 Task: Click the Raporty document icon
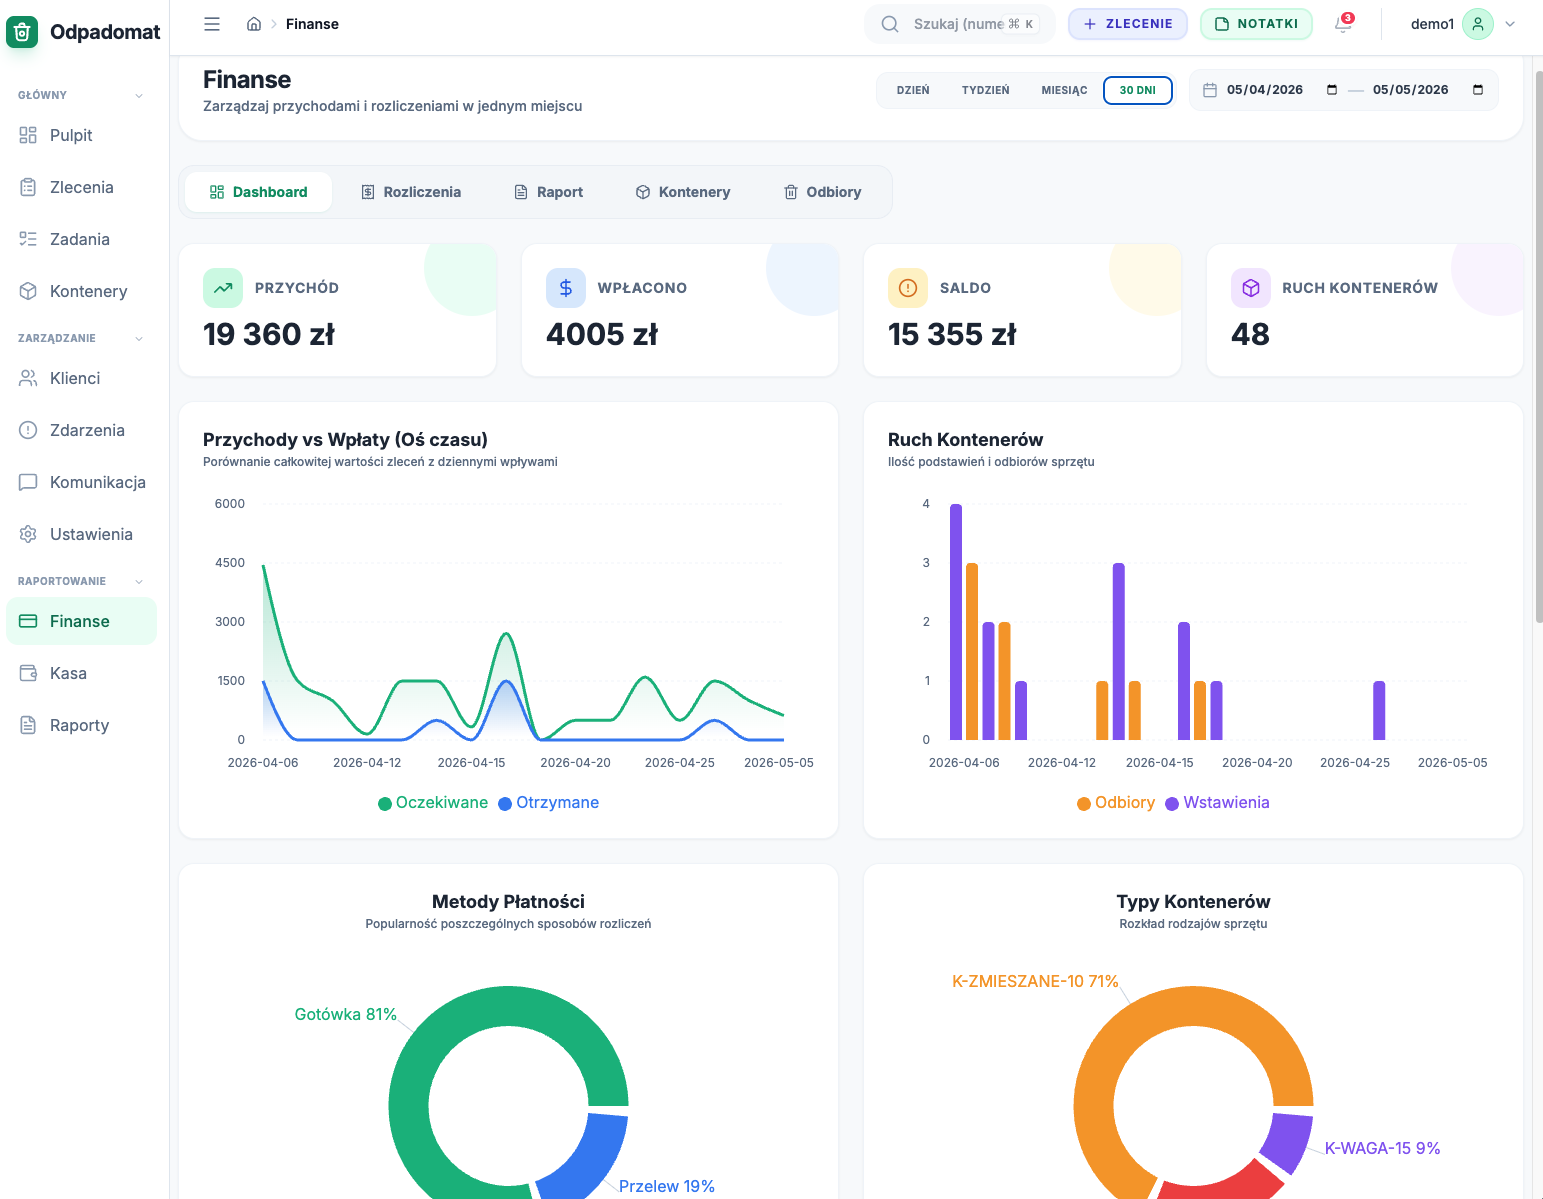28,725
